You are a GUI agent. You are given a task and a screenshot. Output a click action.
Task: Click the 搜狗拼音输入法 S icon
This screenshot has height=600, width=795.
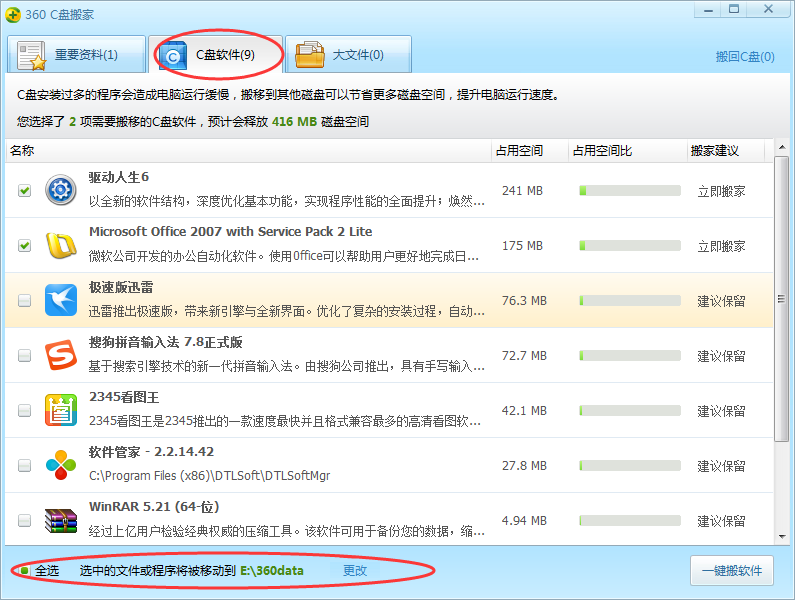point(61,355)
